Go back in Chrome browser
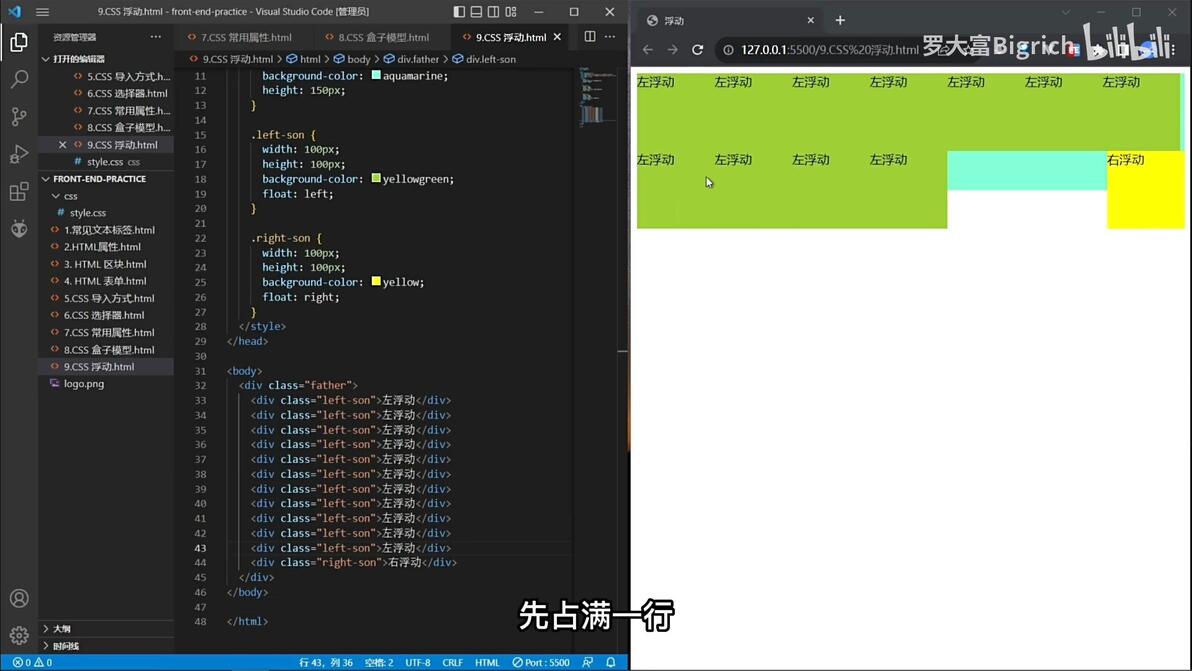This screenshot has height=671, width=1192. (648, 49)
